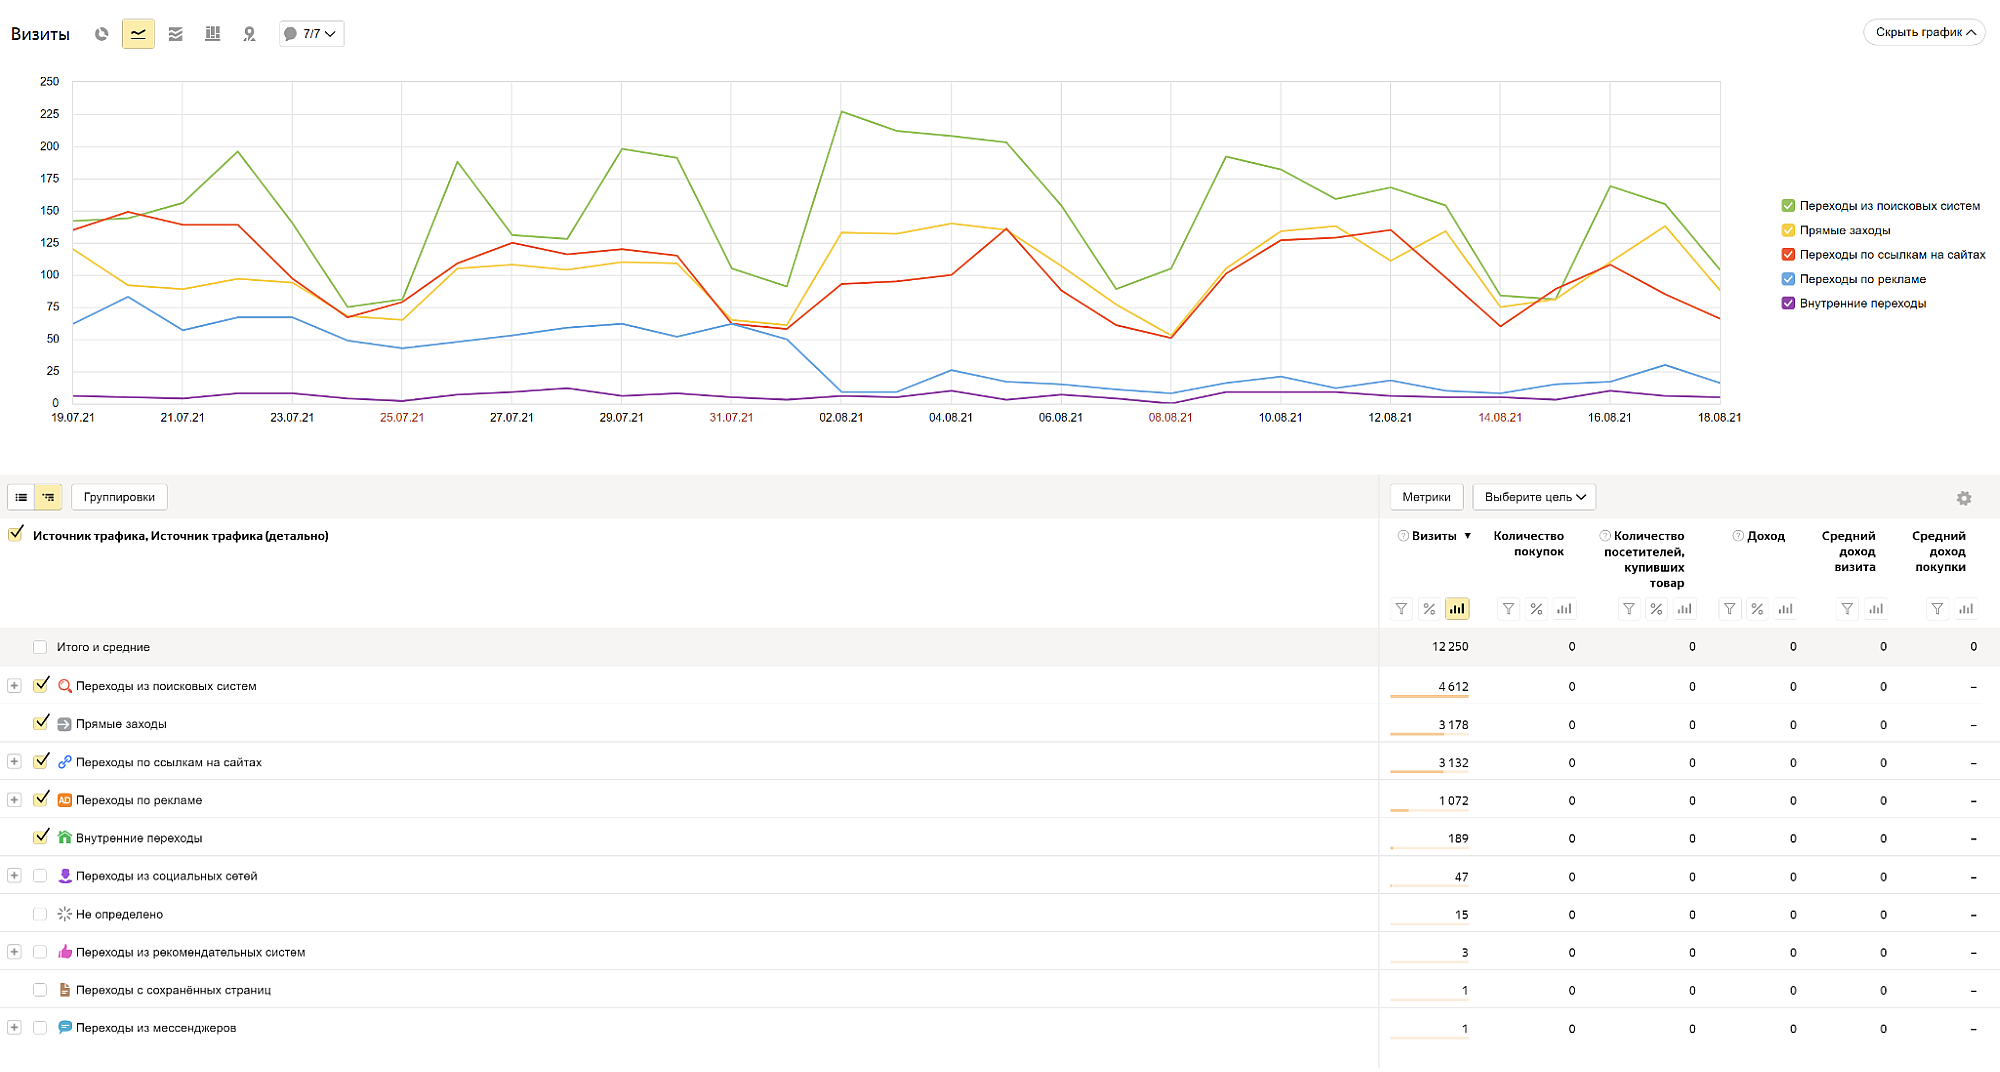Open Группировки settings
The height and width of the screenshot is (1072, 2000).
pyautogui.click(x=119, y=497)
